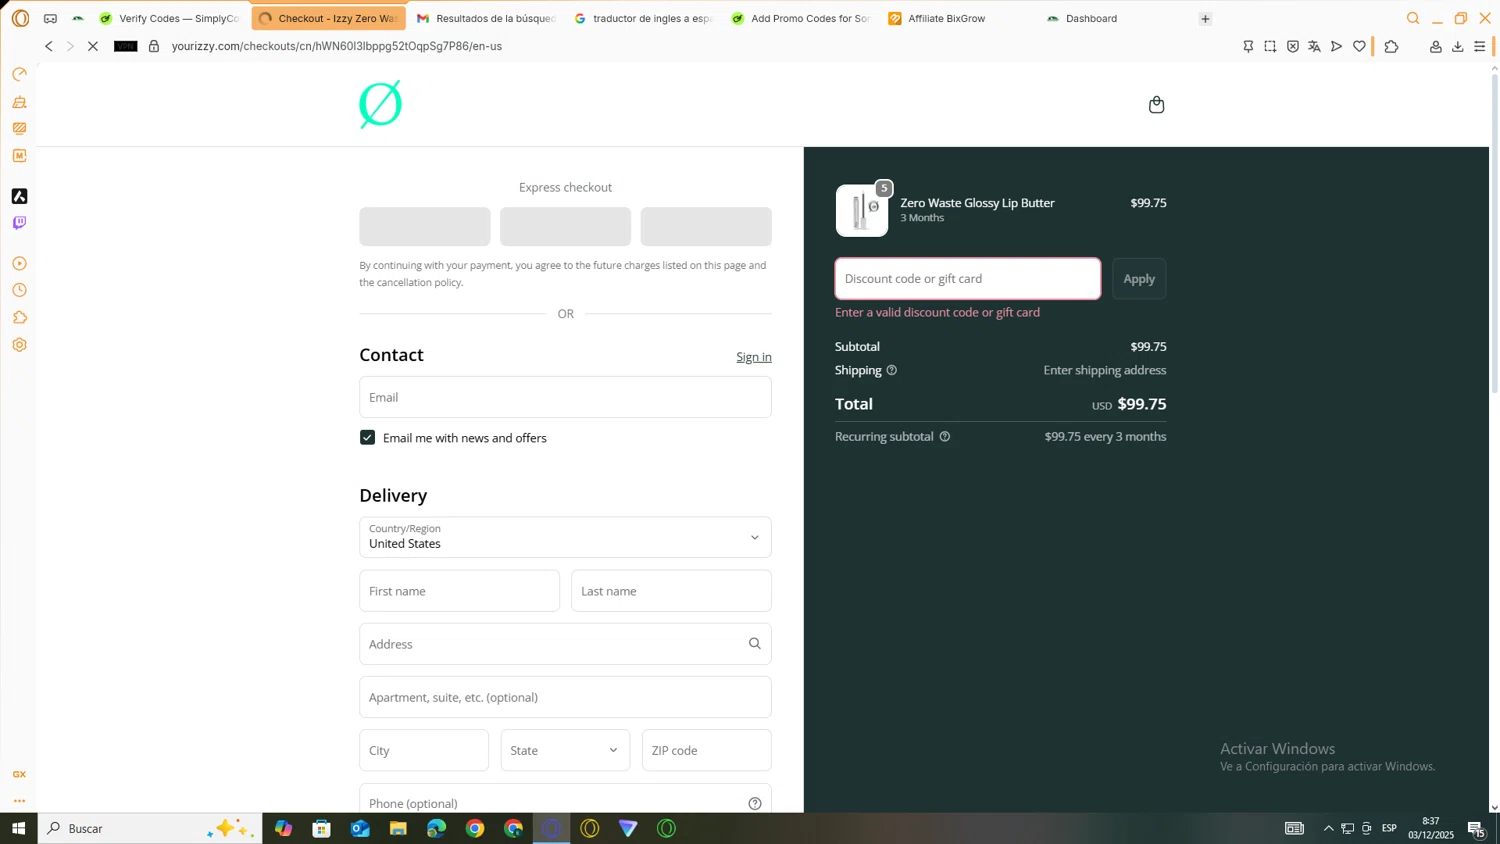Image resolution: width=1500 pixels, height=844 pixels.
Task: Open the user profile icon in toolbar
Action: click(x=1435, y=46)
